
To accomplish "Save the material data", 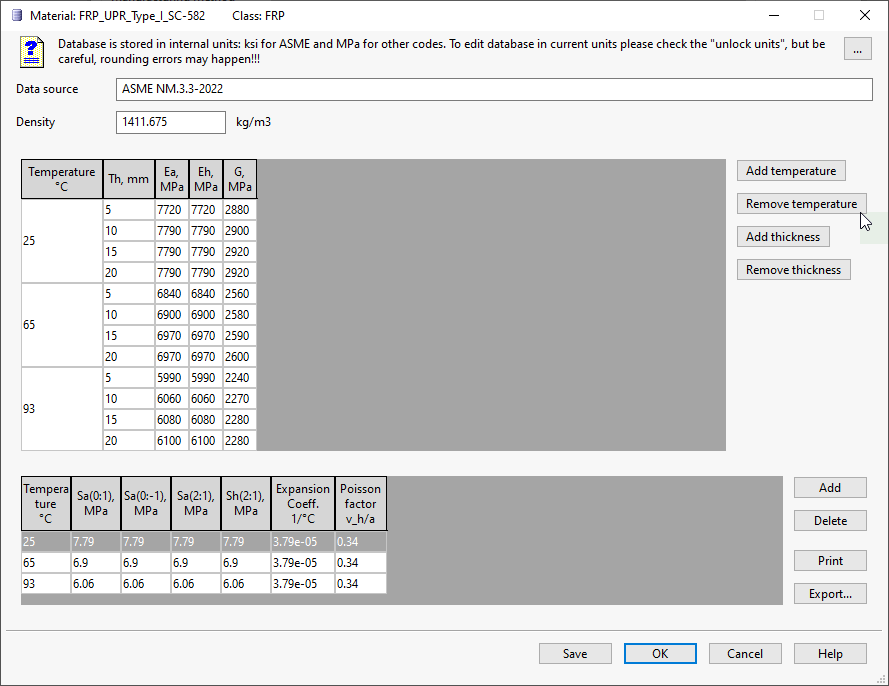I will 575,654.
